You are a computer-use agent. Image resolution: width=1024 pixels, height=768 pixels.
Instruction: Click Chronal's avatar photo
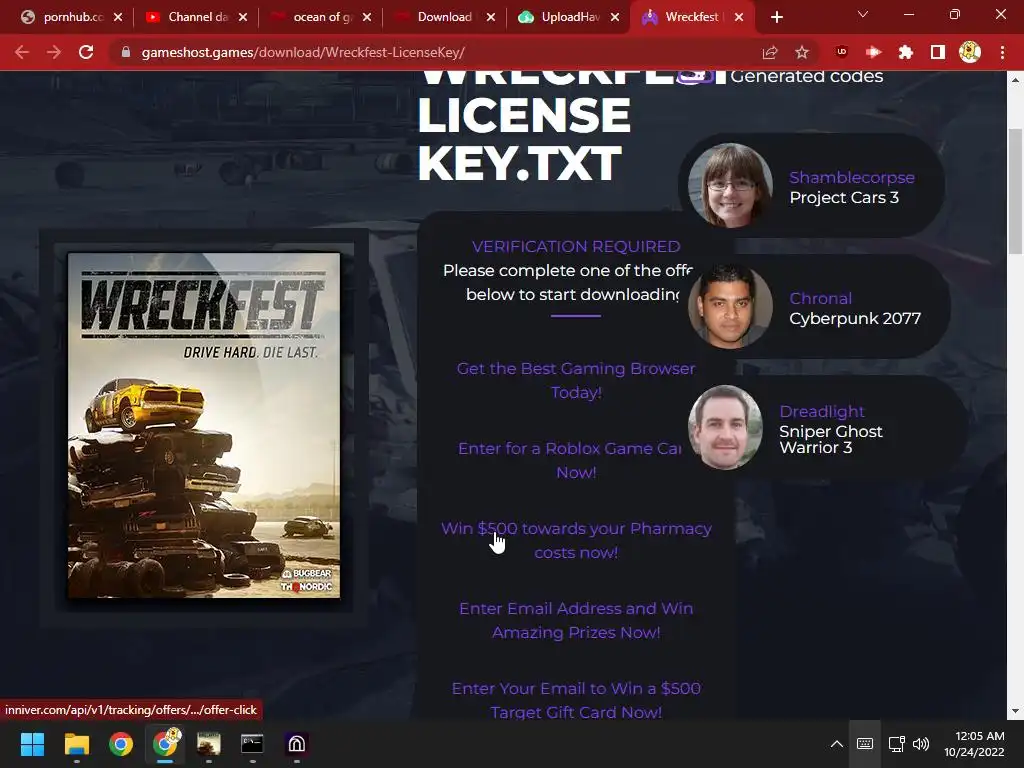[730, 306]
